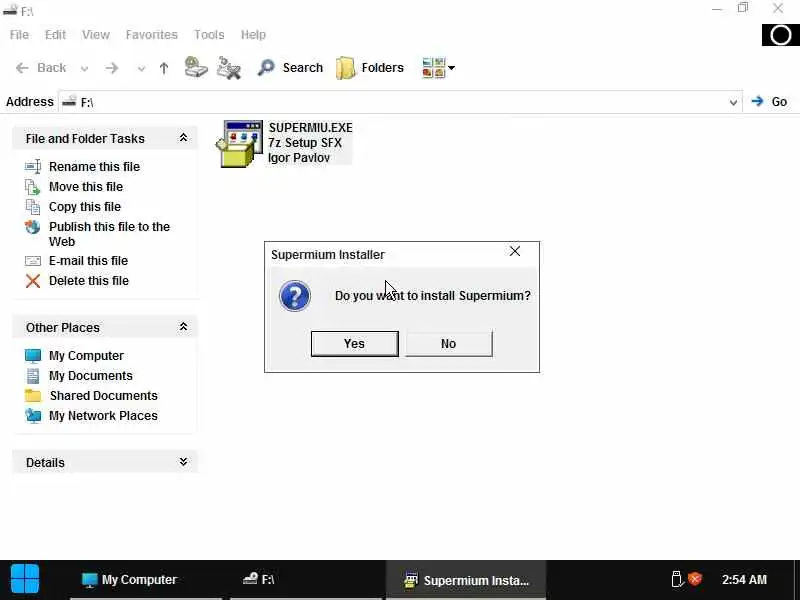Click the Back arrow icon
This screenshot has width=800, height=600.
click(21, 68)
